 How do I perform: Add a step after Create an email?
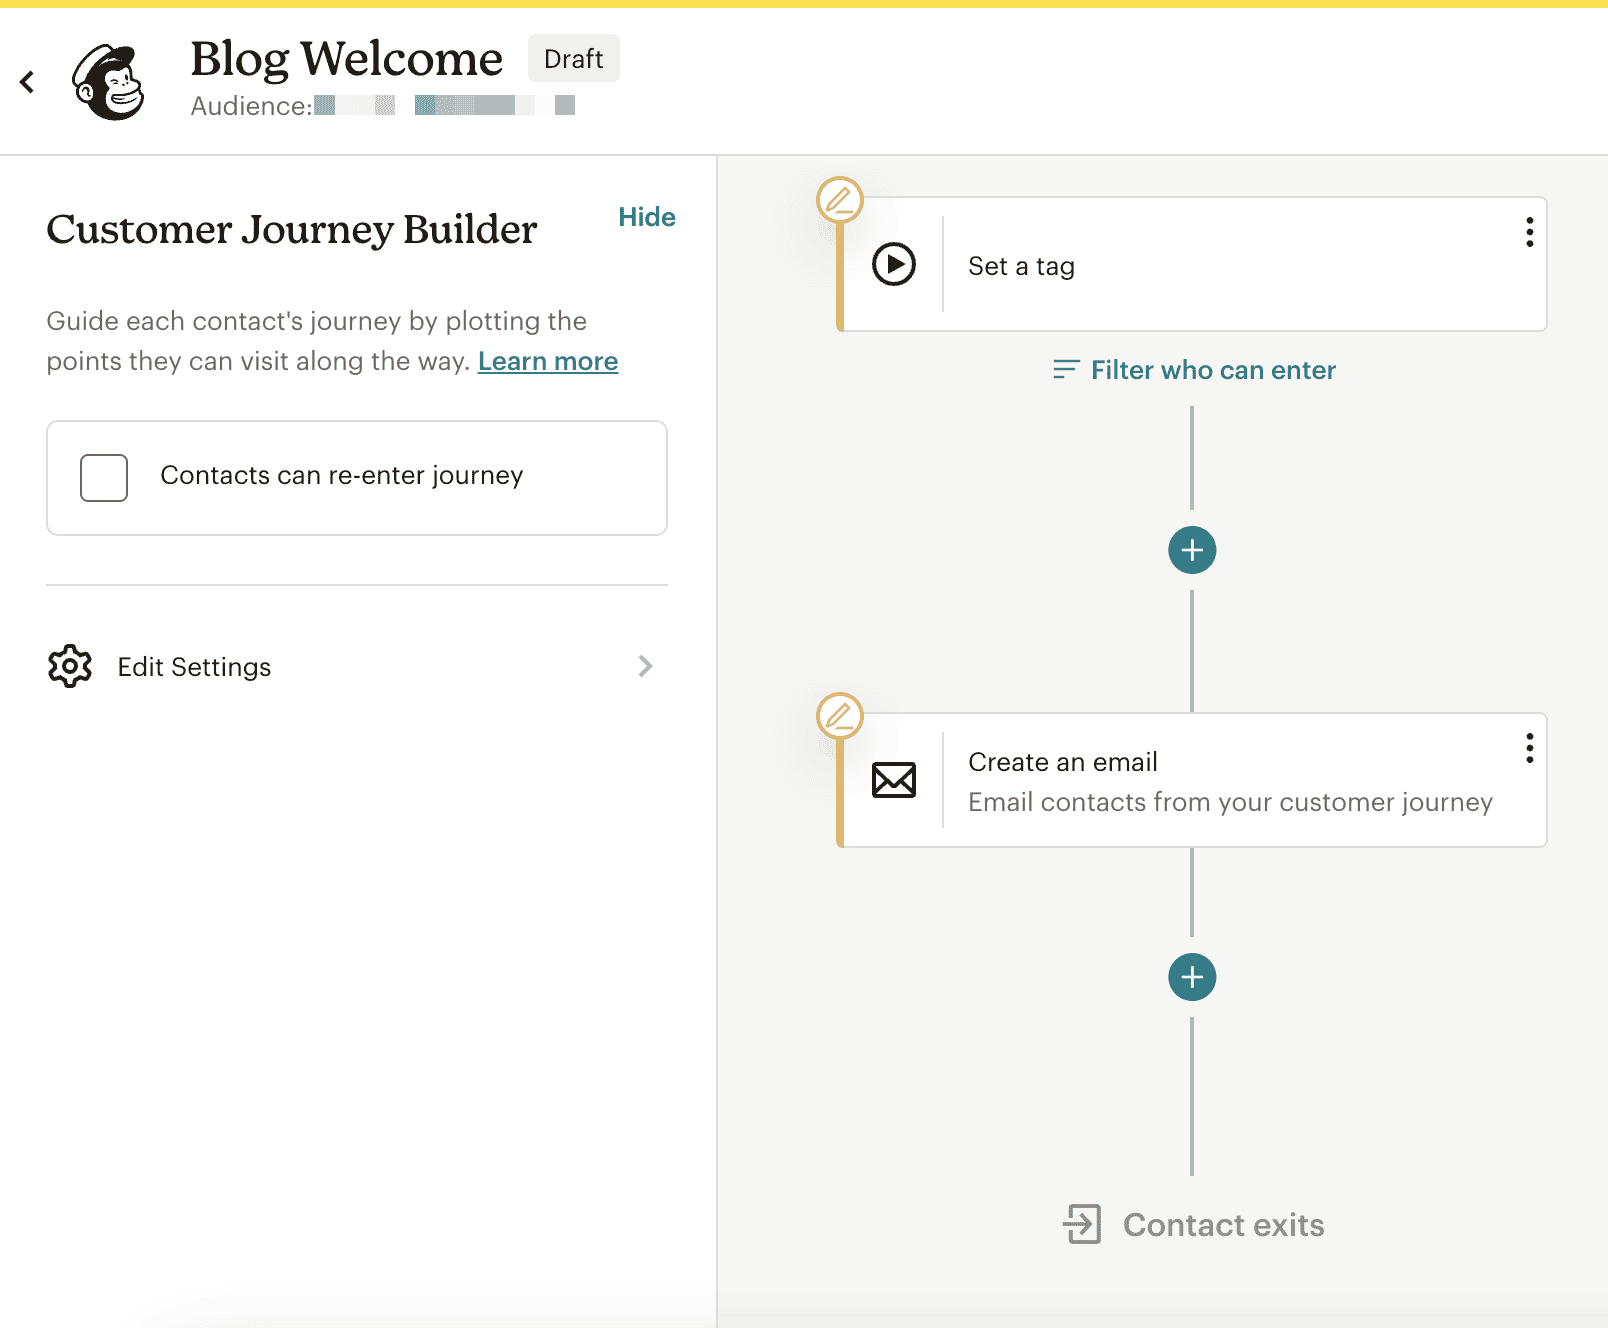[1191, 977]
